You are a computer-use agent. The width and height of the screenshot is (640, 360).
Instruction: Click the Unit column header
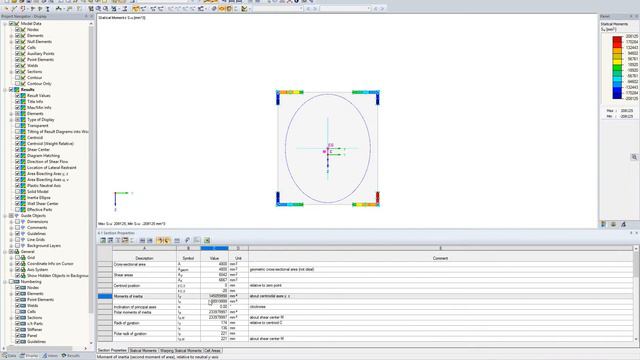click(238, 258)
